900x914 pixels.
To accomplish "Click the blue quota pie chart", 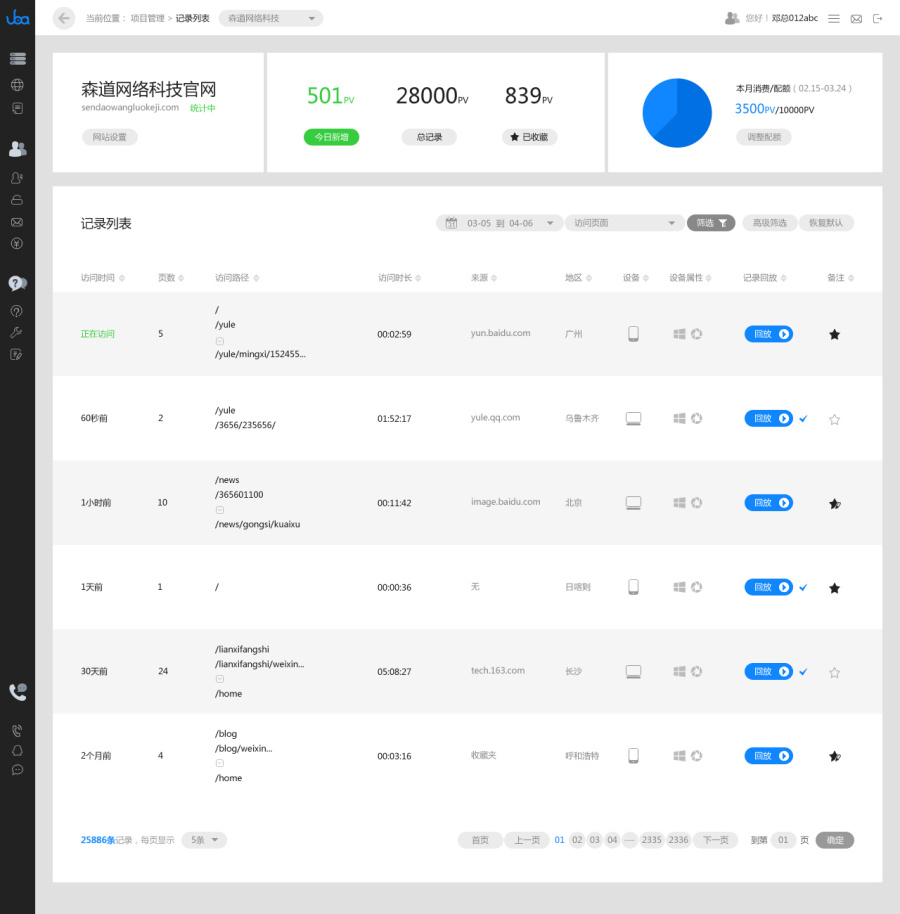I will point(677,113).
